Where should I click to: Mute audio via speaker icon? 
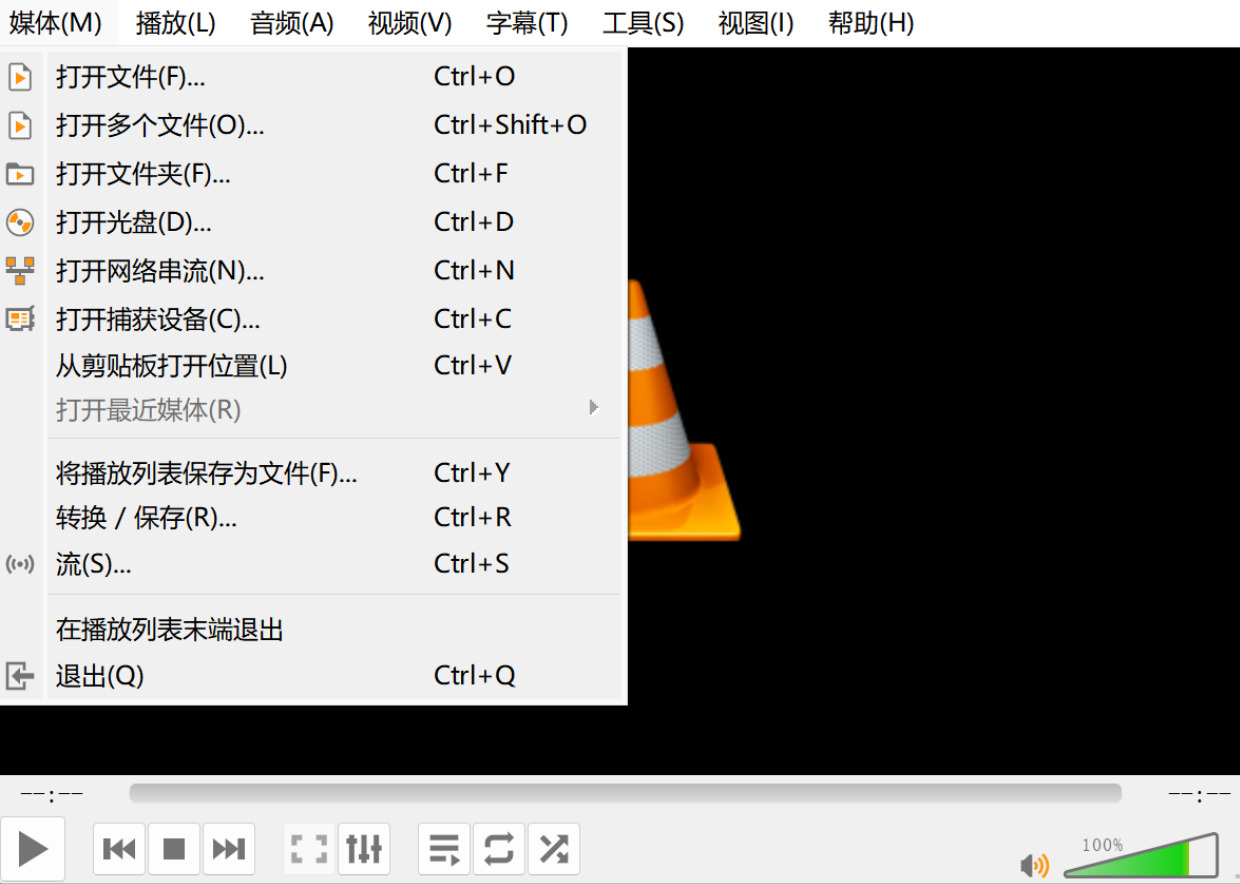(1034, 865)
